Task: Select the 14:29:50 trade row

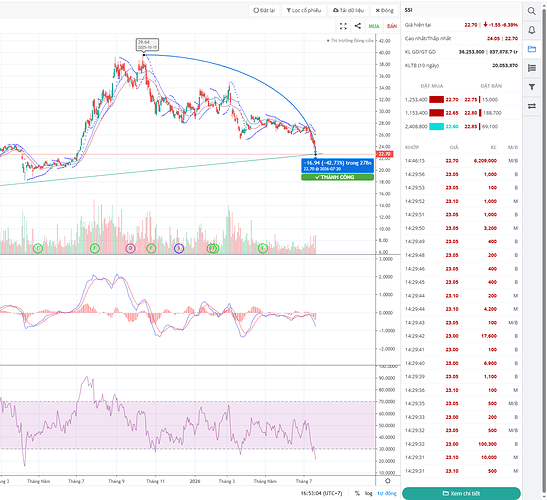Action: point(461,228)
